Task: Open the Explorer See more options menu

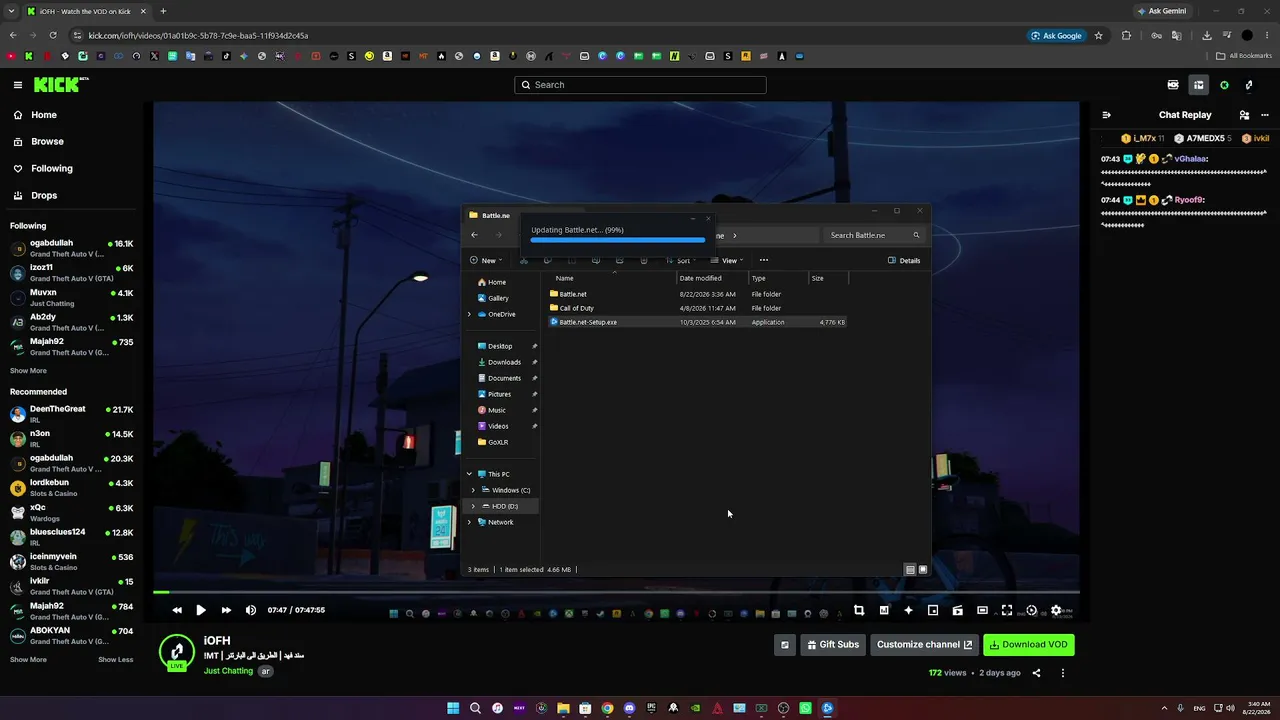Action: [764, 261]
